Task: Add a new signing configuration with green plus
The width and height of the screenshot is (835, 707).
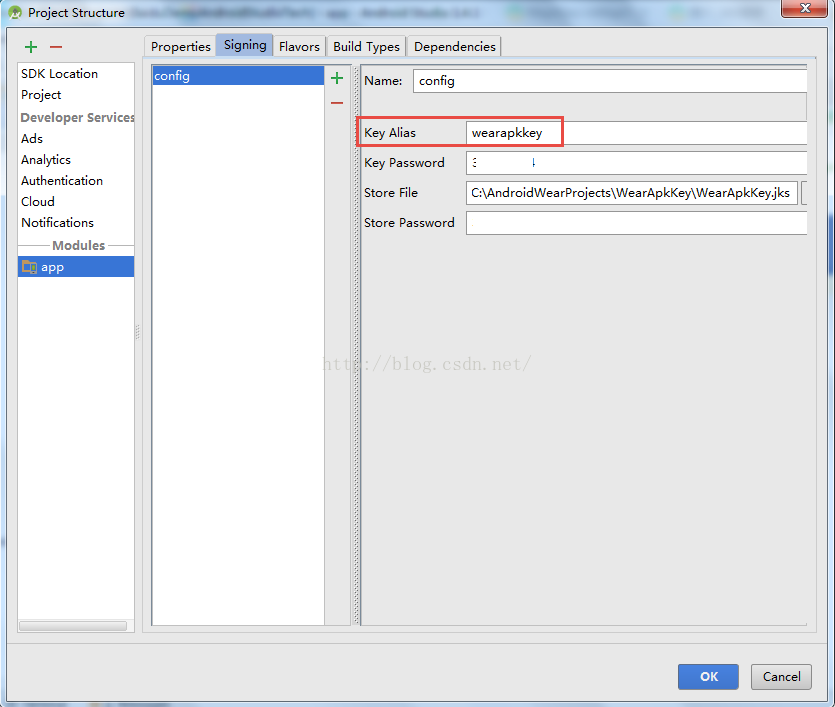Action: 337,77
